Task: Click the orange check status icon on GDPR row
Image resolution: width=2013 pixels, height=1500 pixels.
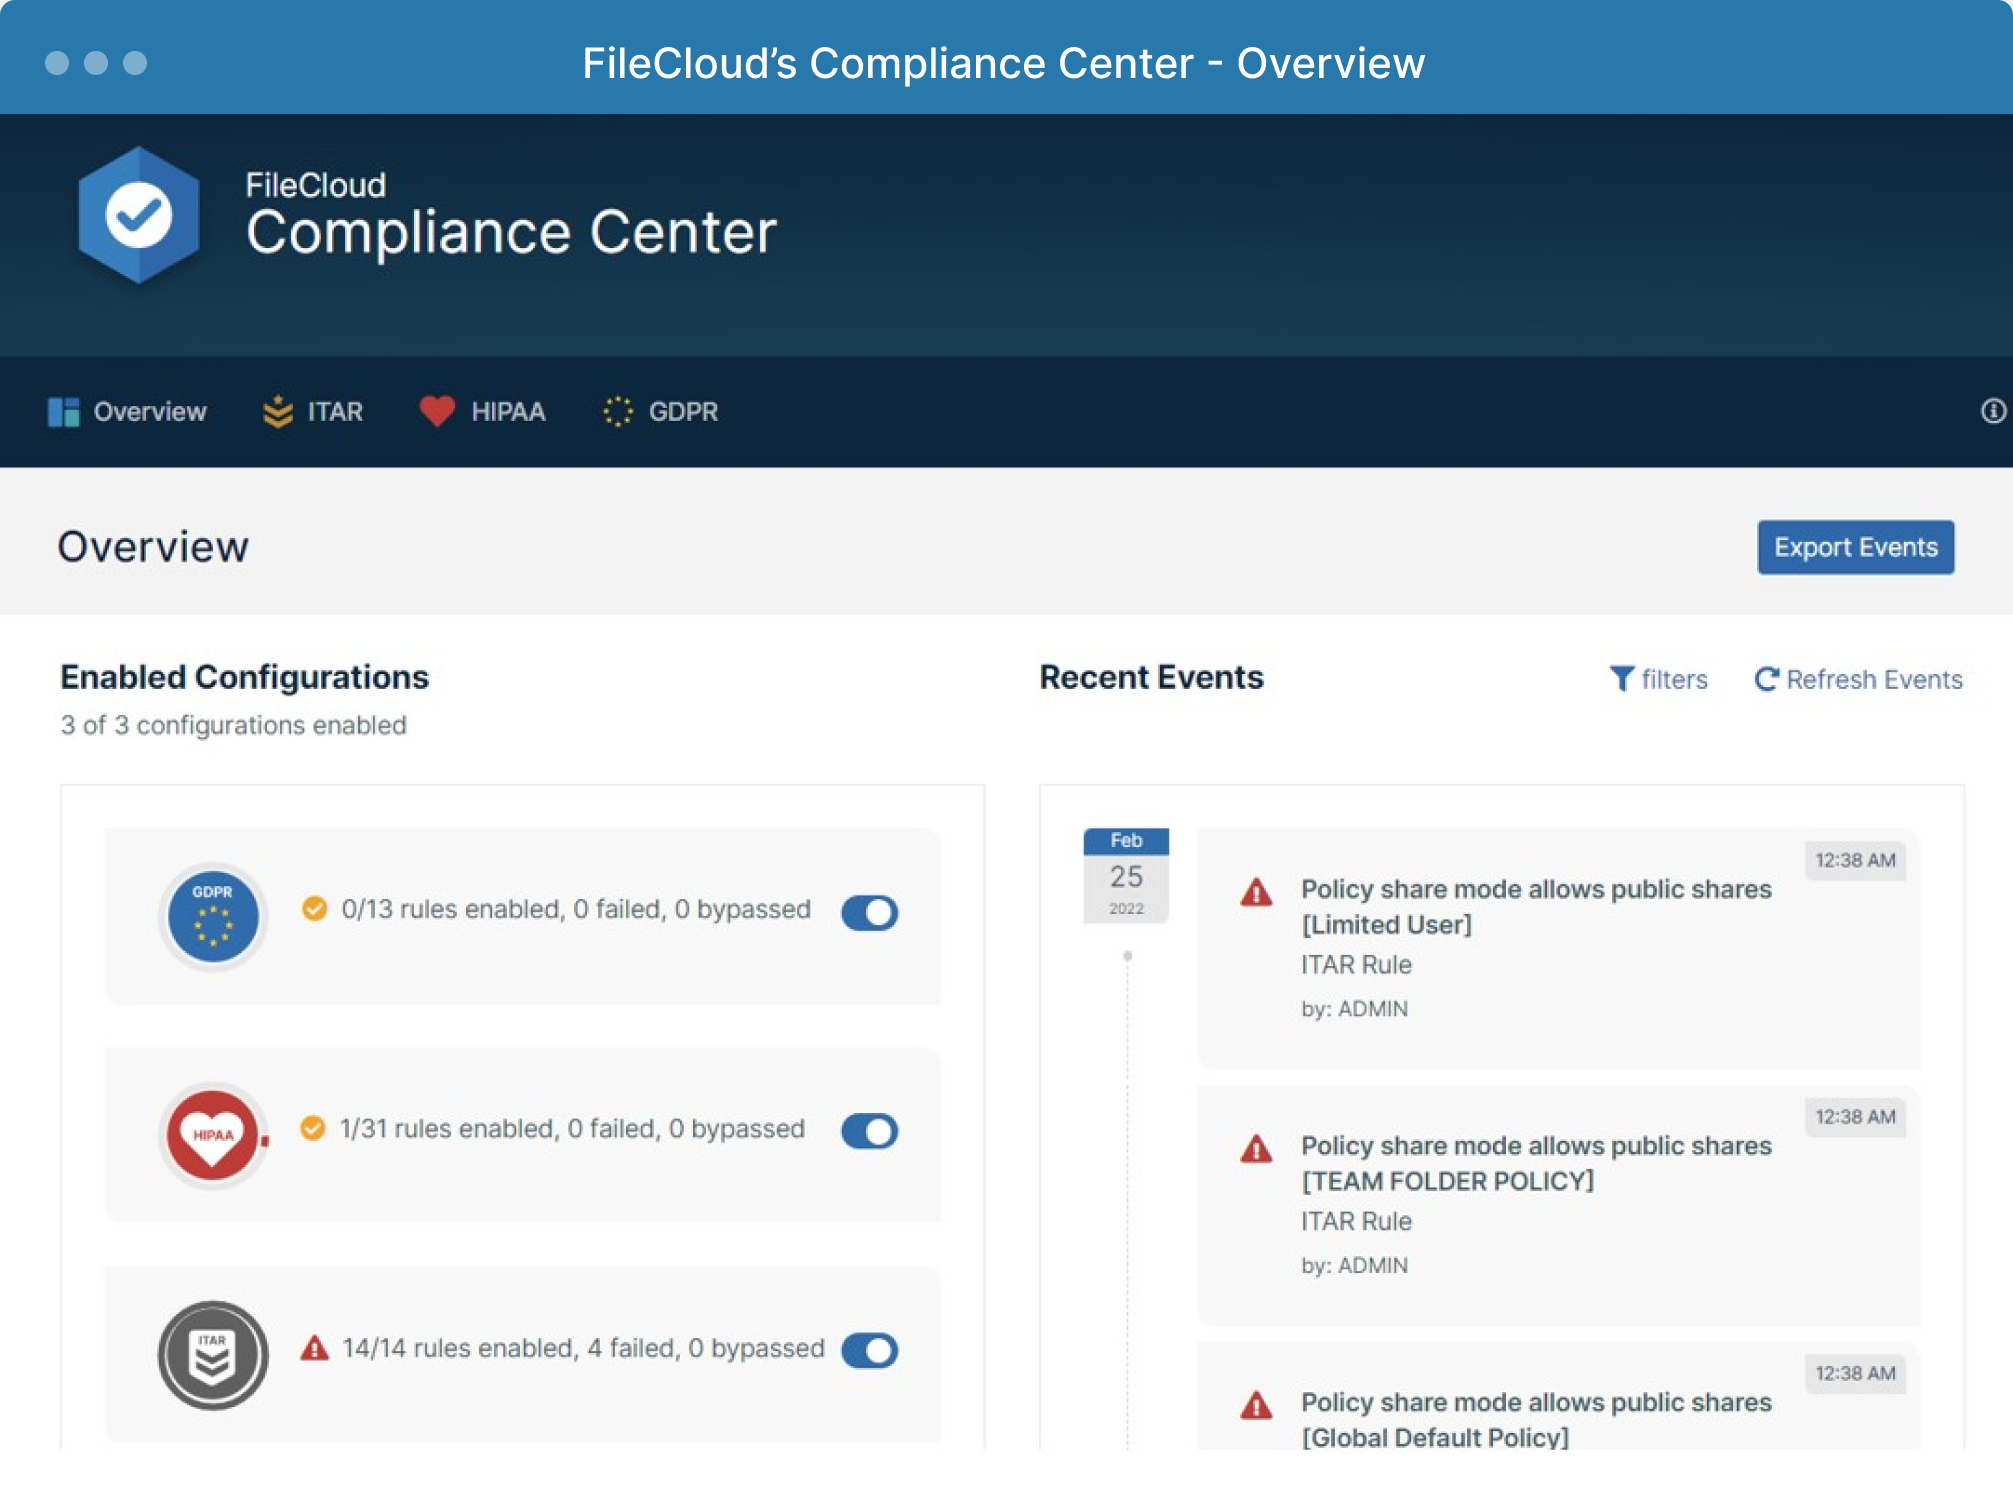Action: coord(314,909)
